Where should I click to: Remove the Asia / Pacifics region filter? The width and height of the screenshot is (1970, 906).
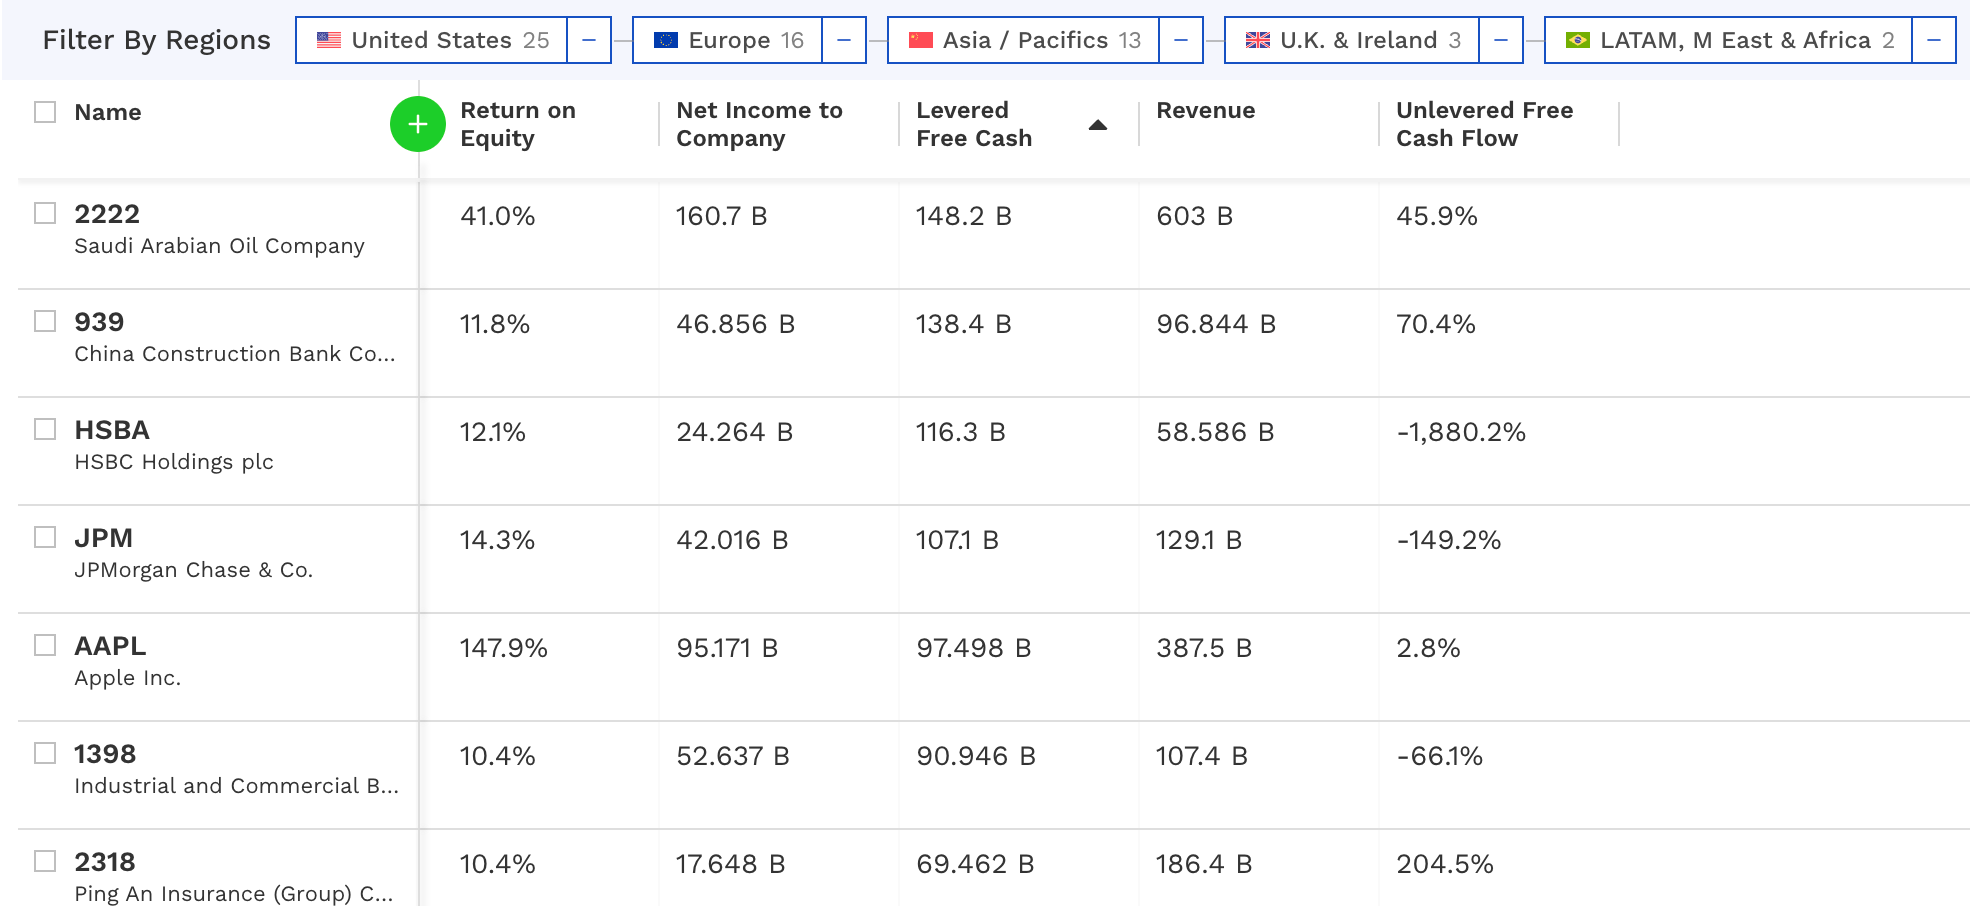[1181, 40]
